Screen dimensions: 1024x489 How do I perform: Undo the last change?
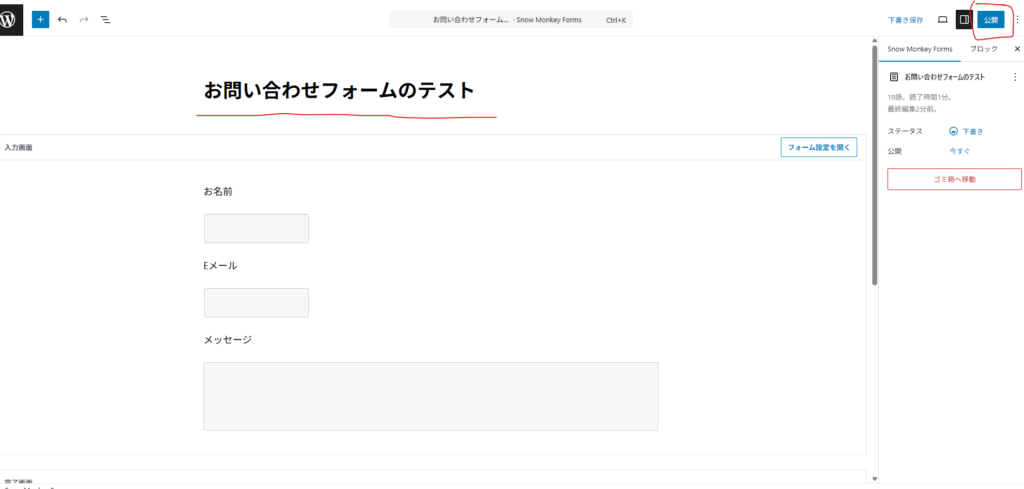[62, 20]
